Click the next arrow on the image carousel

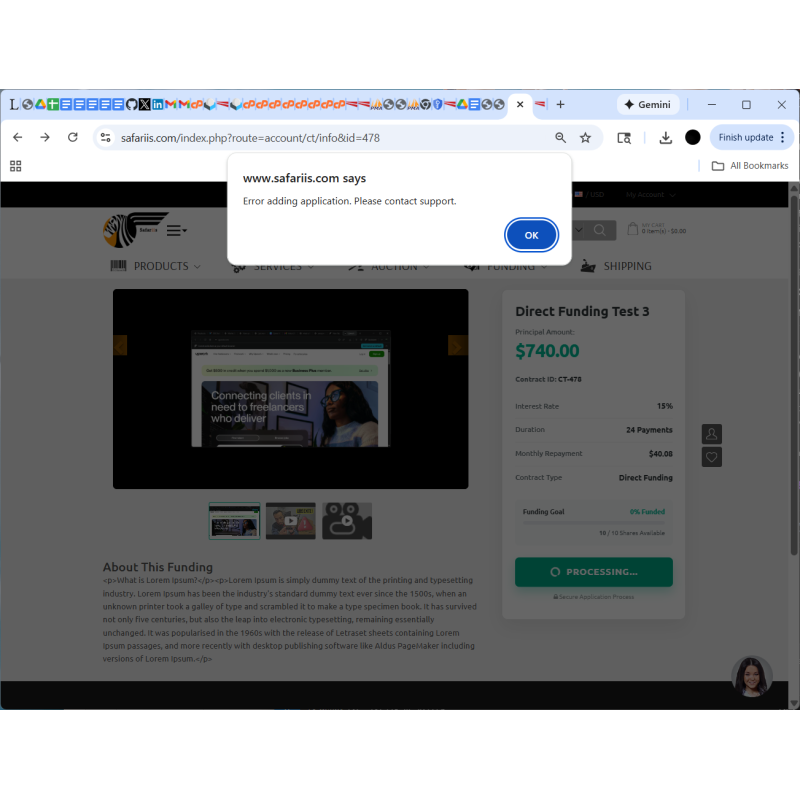[x=459, y=345]
